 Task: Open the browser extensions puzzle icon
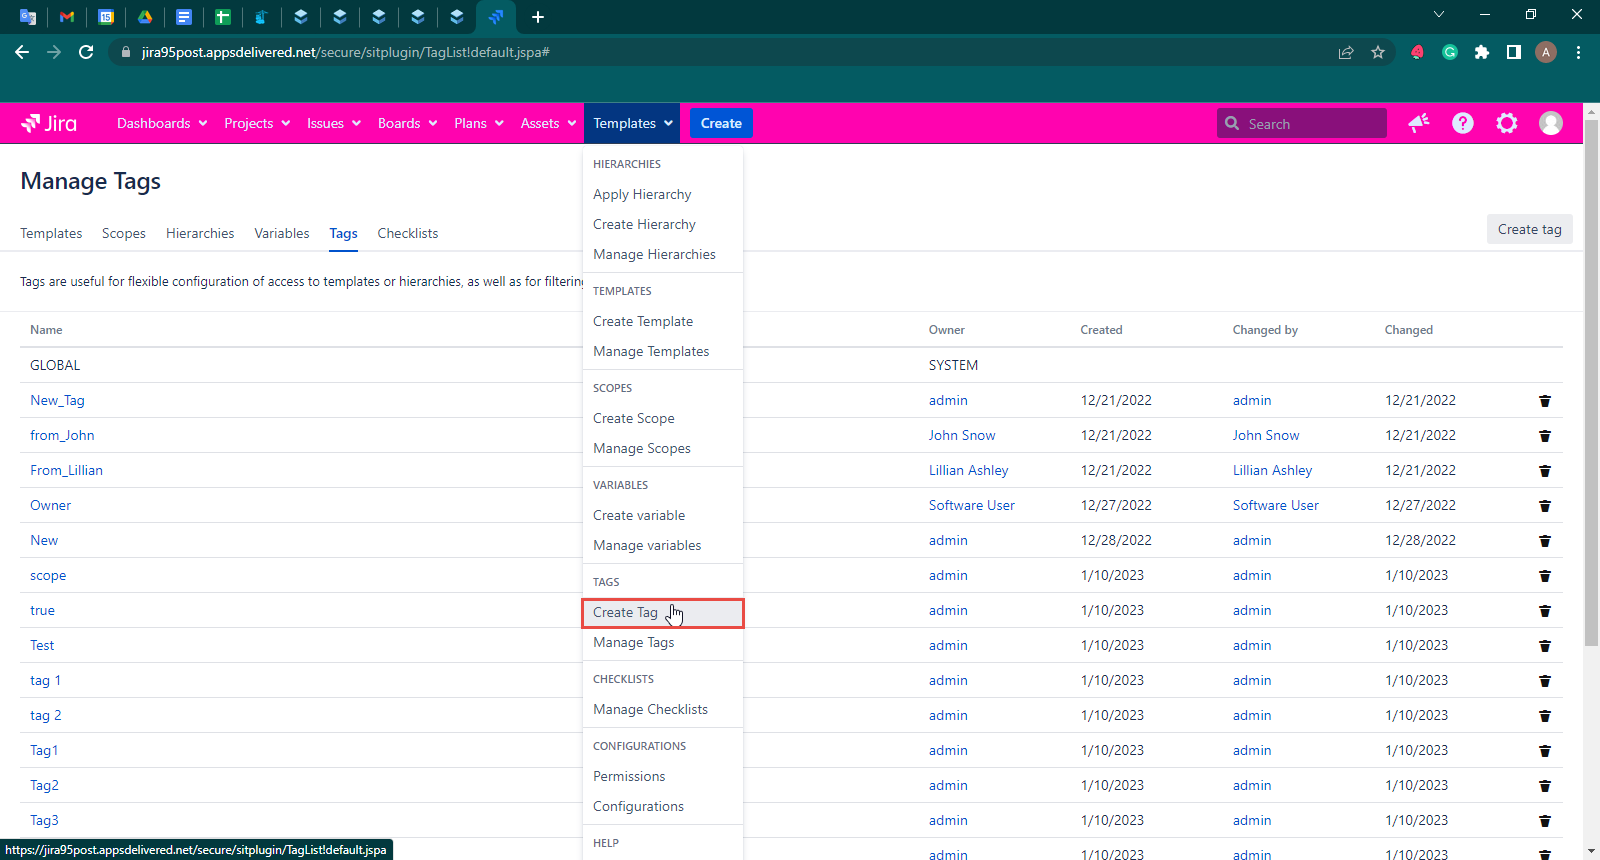(1481, 52)
